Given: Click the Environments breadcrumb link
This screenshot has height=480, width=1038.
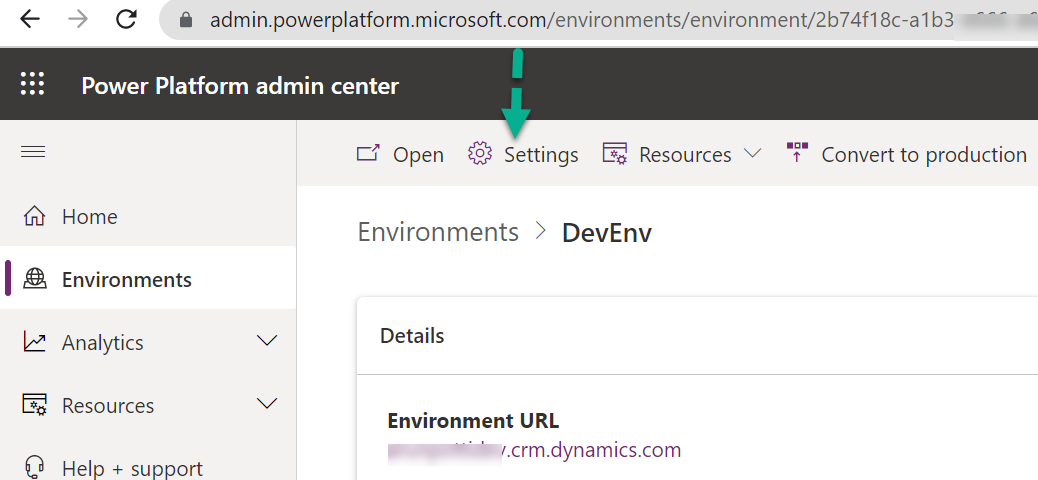Looking at the screenshot, I should click(x=438, y=232).
